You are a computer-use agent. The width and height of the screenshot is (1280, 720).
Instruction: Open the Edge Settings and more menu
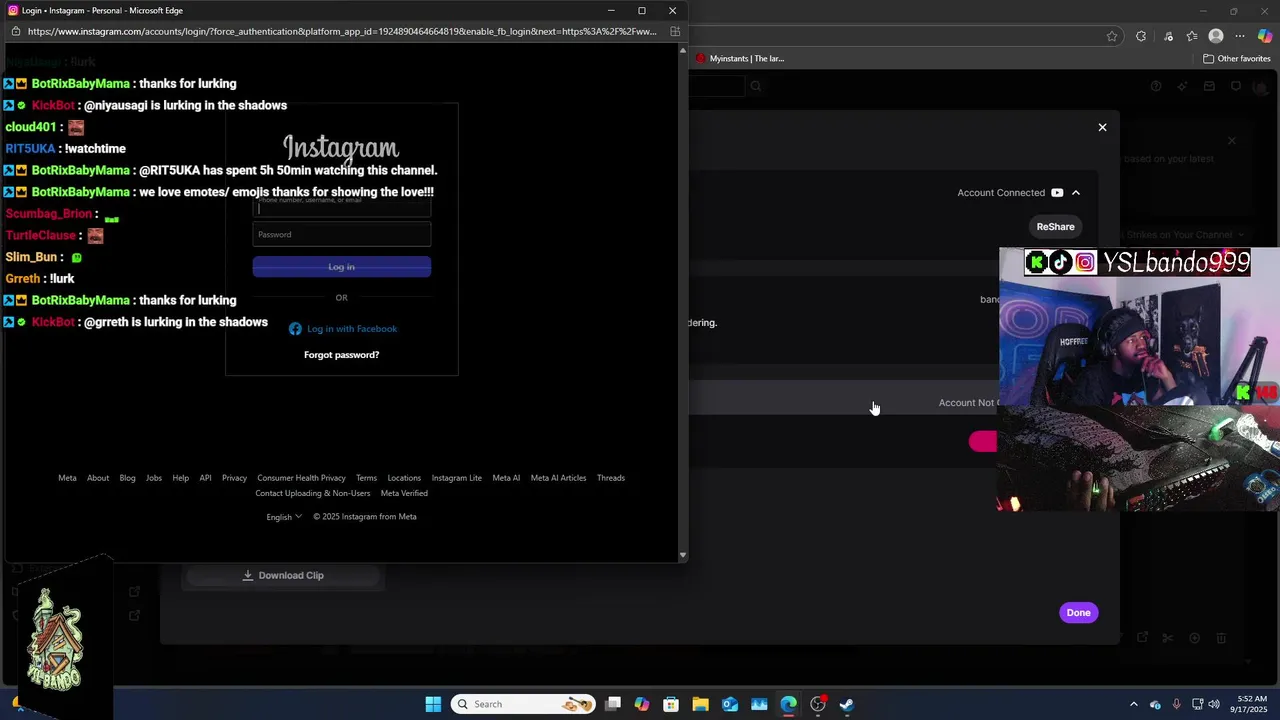1240,36
